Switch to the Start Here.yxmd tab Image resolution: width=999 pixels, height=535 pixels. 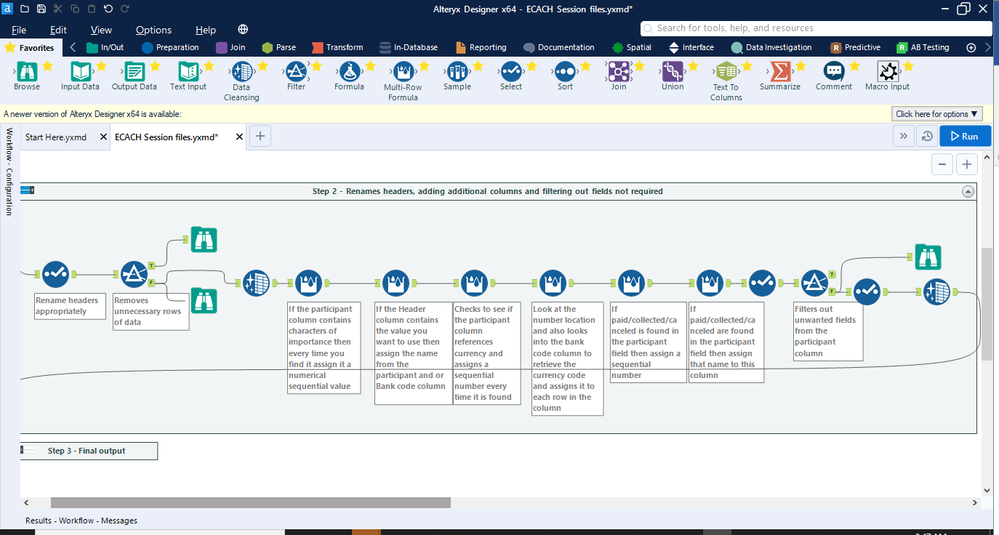[56, 137]
